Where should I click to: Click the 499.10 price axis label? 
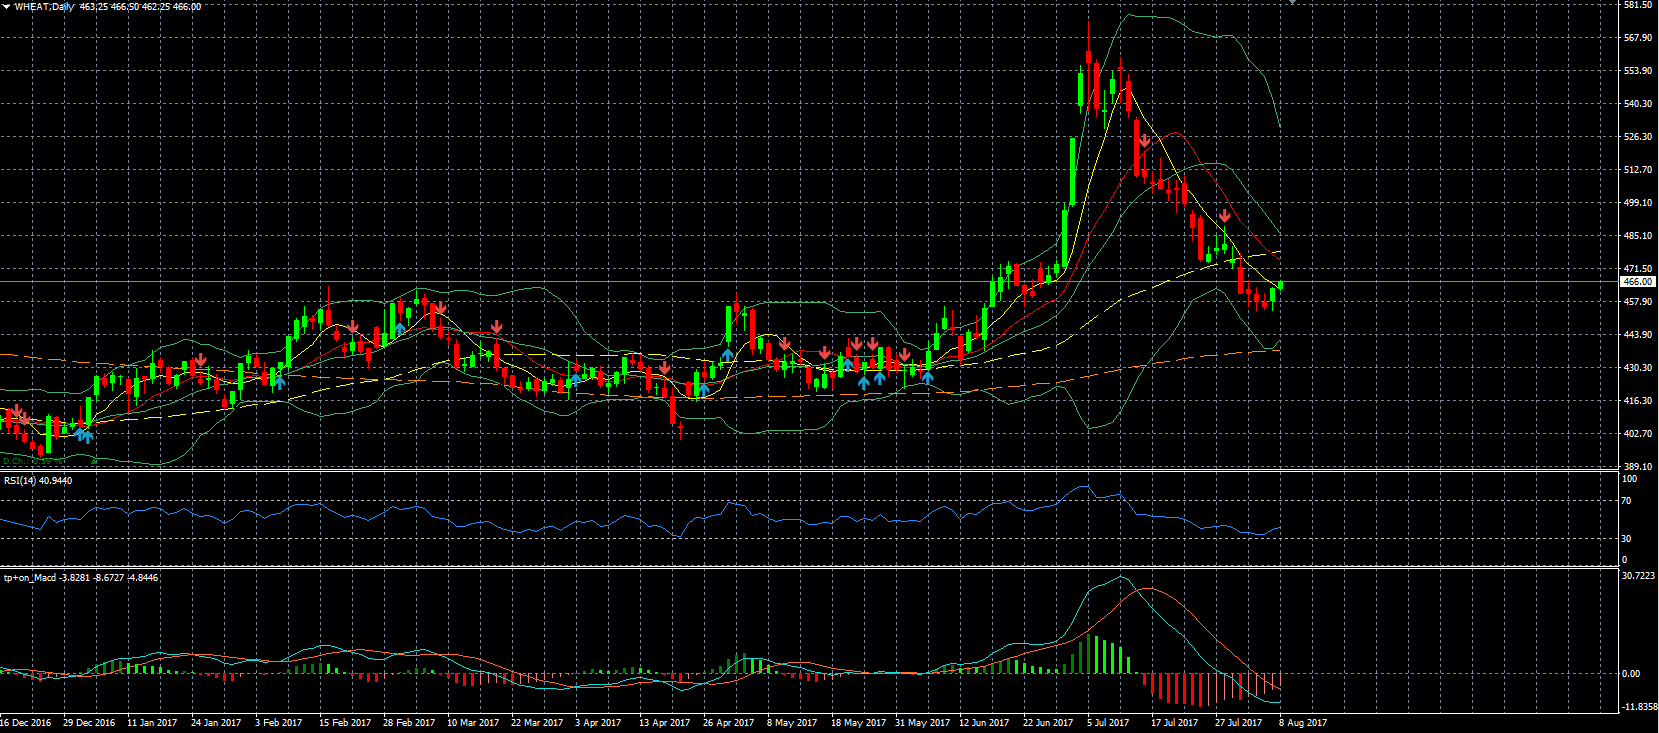(x=1638, y=203)
